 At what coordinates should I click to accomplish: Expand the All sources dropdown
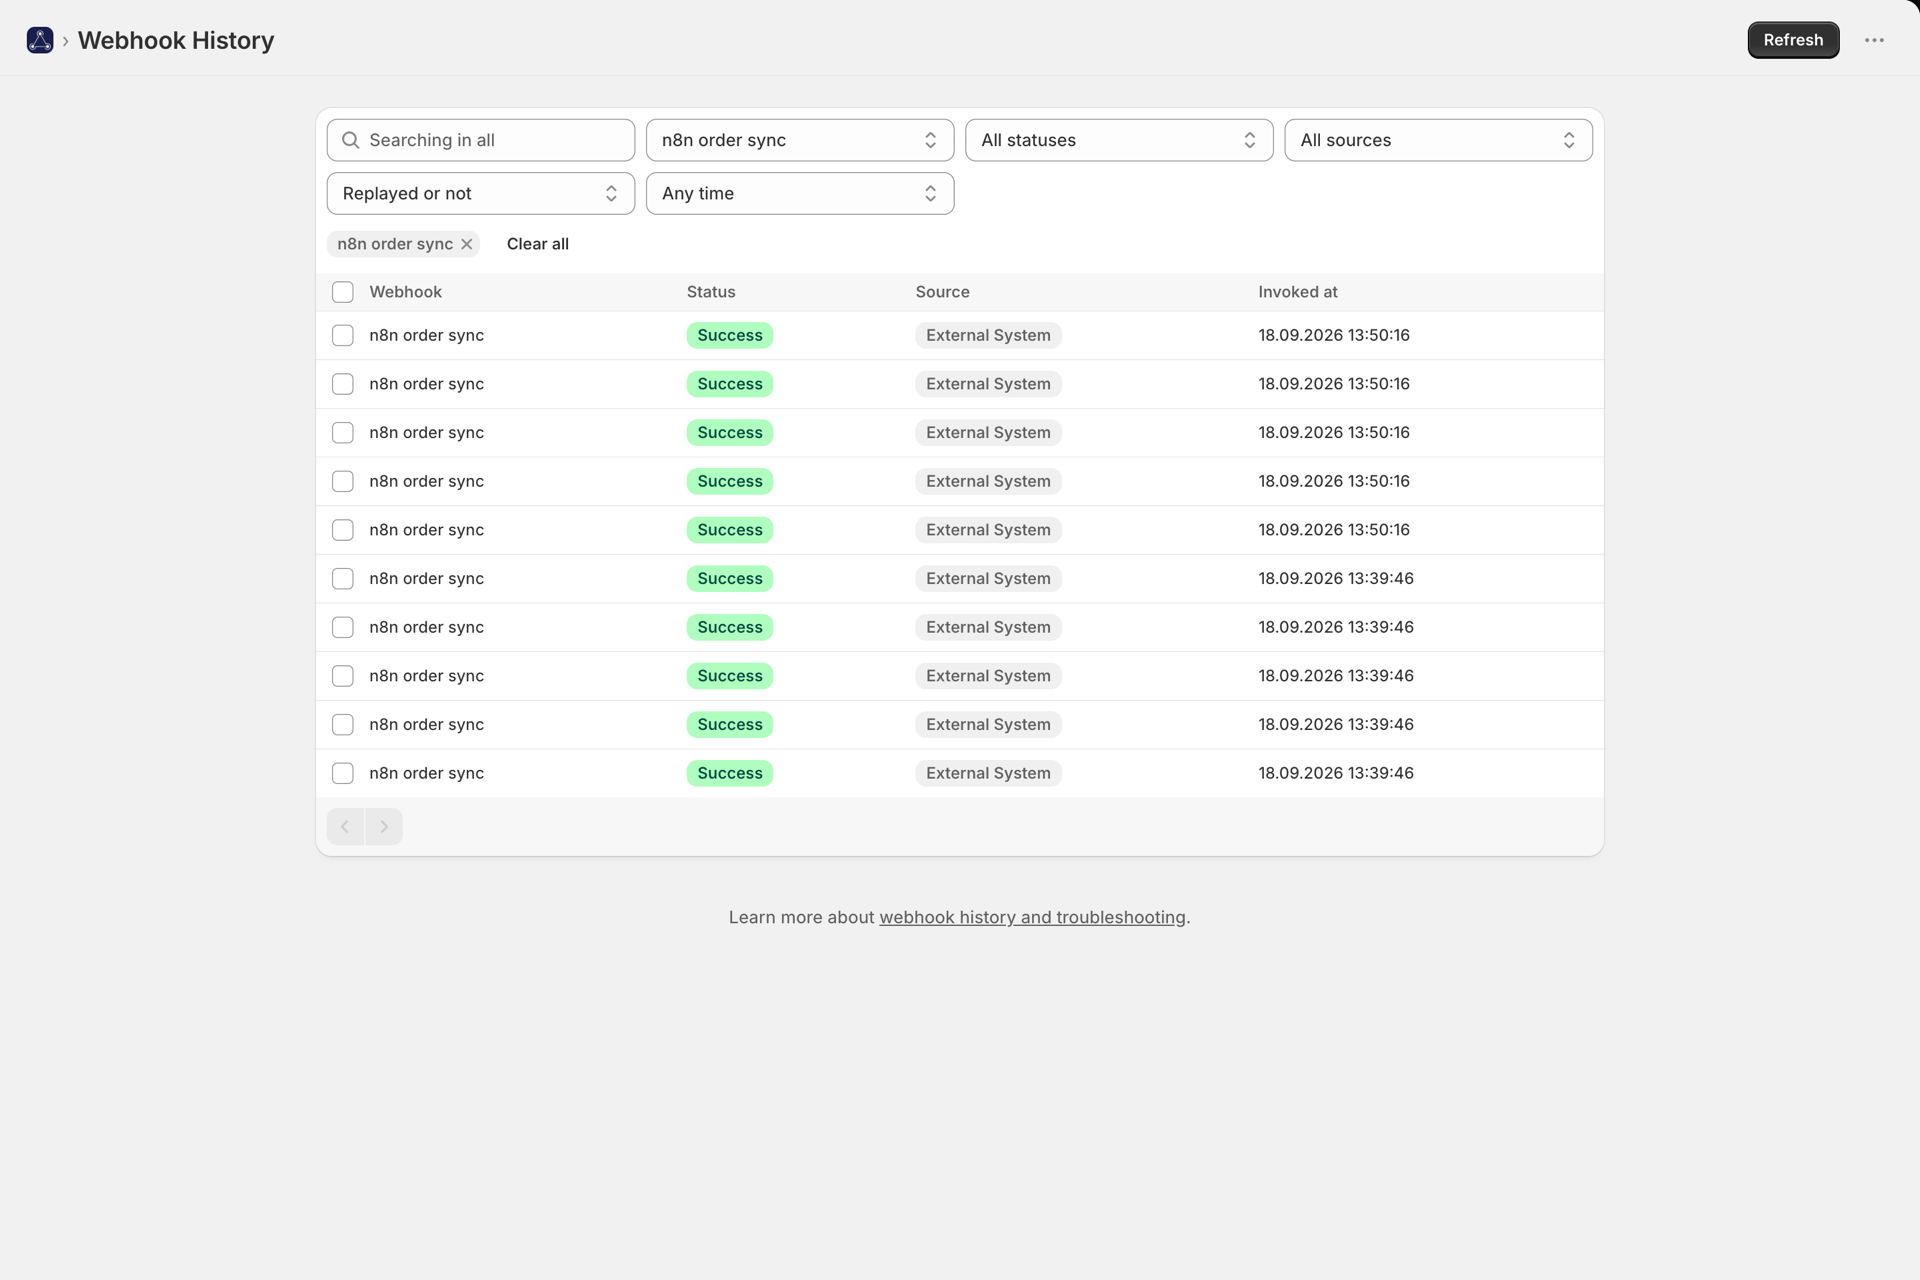pos(1438,140)
